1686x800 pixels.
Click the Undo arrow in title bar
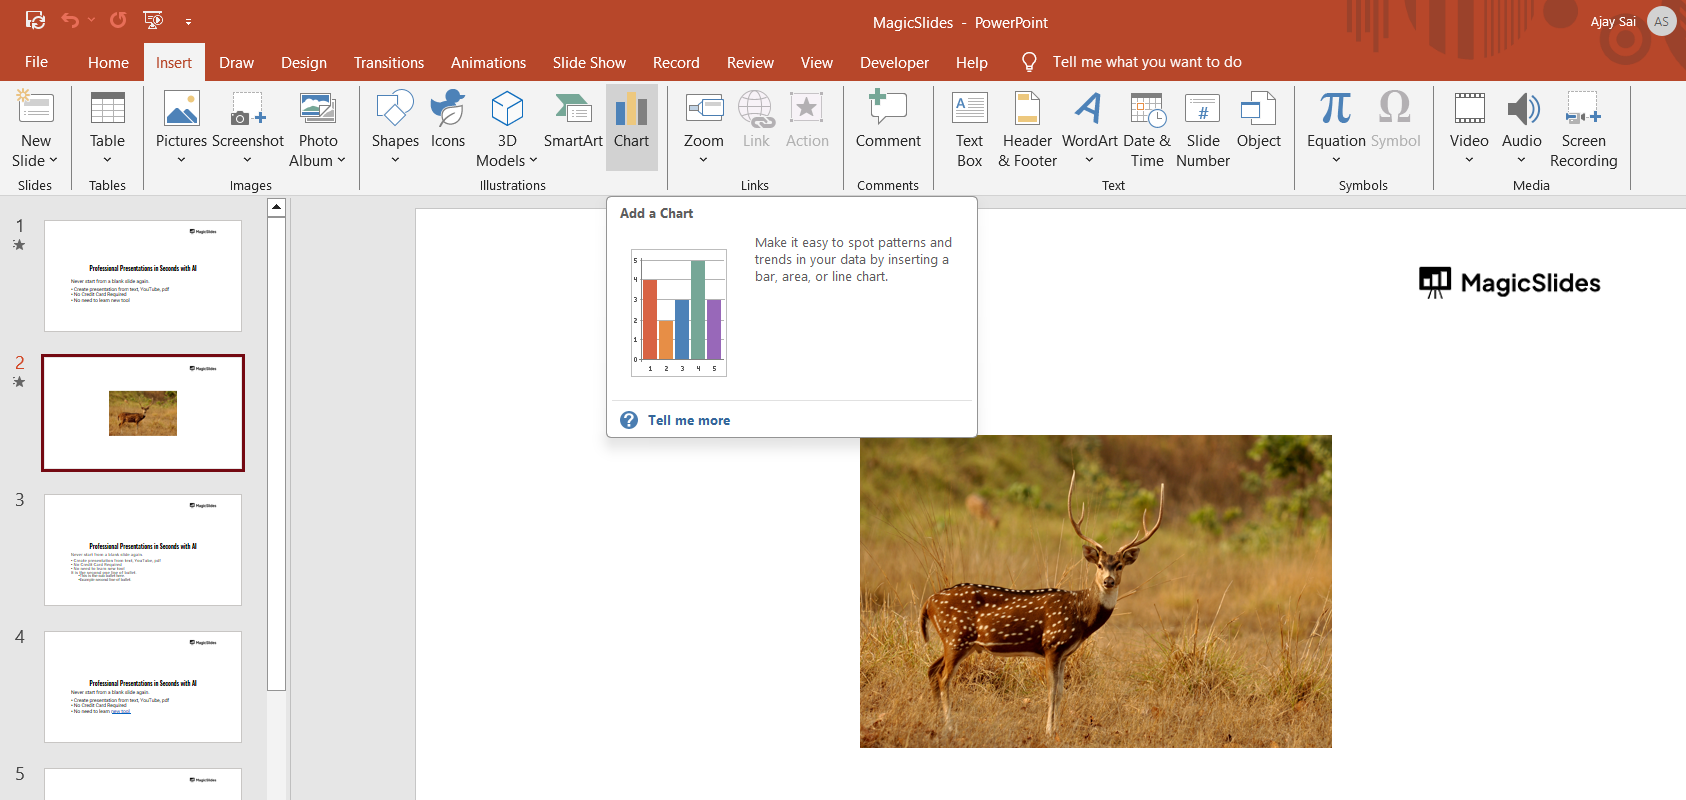(69, 20)
